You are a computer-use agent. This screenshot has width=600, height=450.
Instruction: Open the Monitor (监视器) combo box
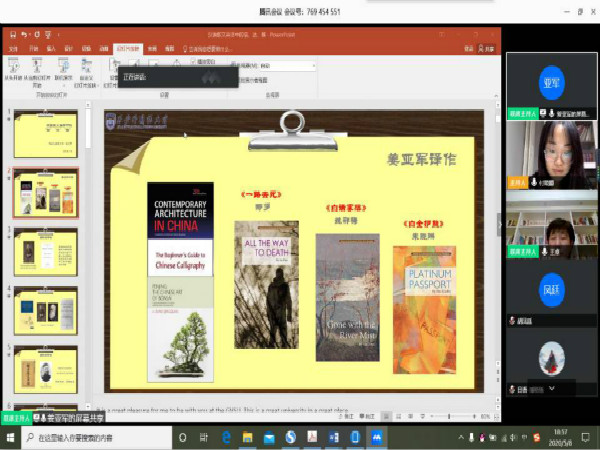pyautogui.click(x=288, y=66)
